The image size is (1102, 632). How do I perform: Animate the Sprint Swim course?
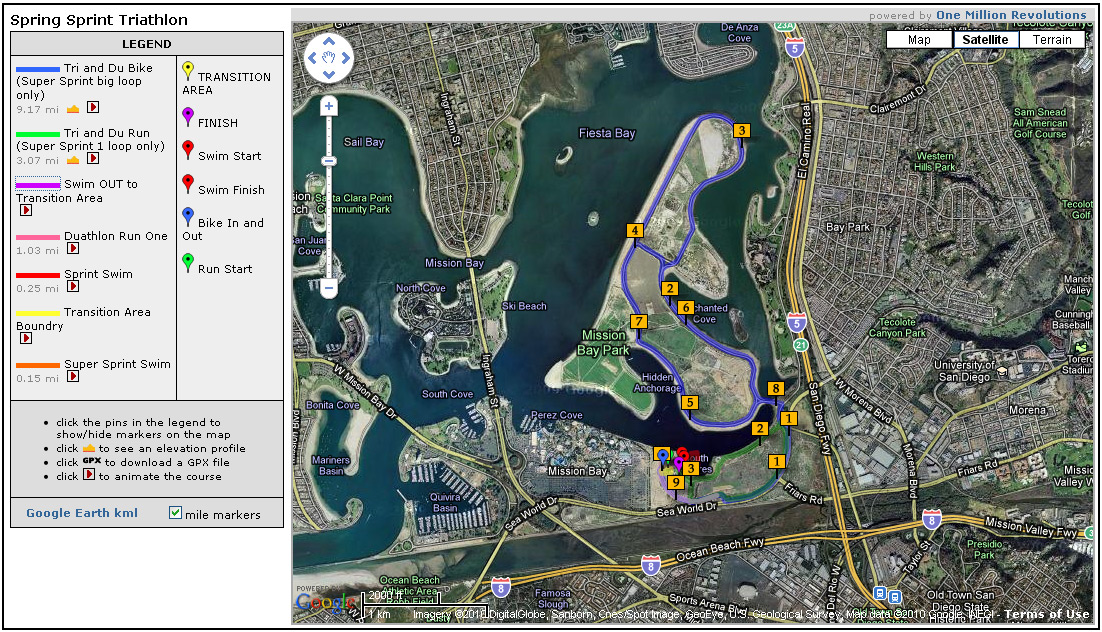tap(73, 287)
